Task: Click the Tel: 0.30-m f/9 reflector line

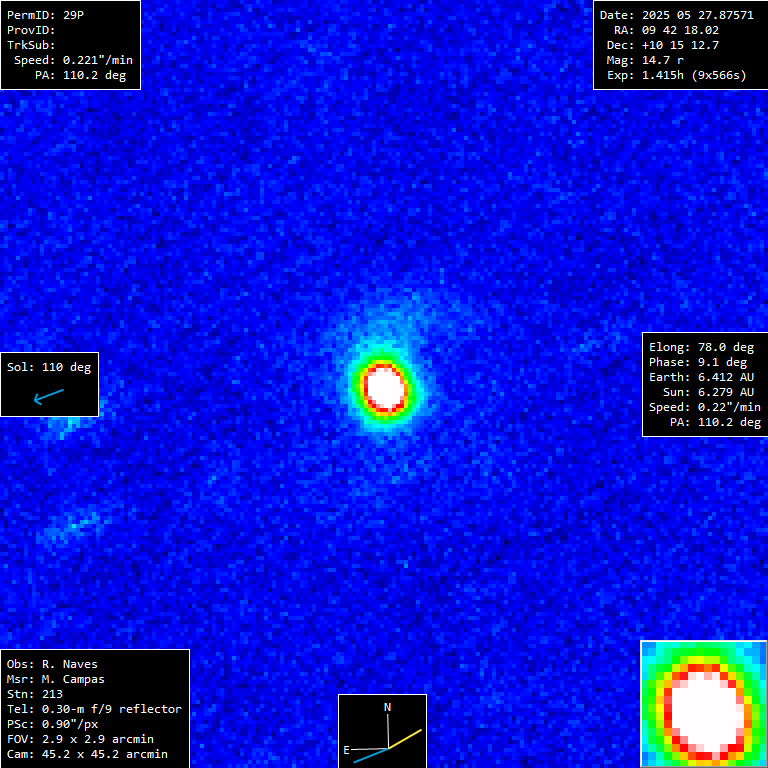Action: 94,709
